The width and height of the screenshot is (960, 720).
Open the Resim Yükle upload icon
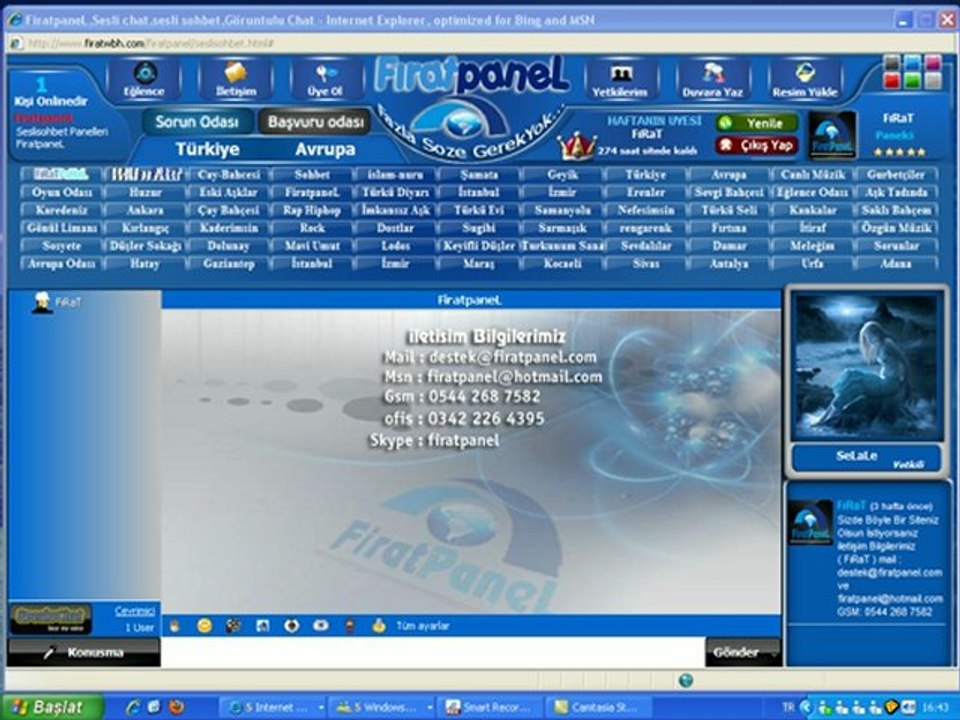(804, 79)
